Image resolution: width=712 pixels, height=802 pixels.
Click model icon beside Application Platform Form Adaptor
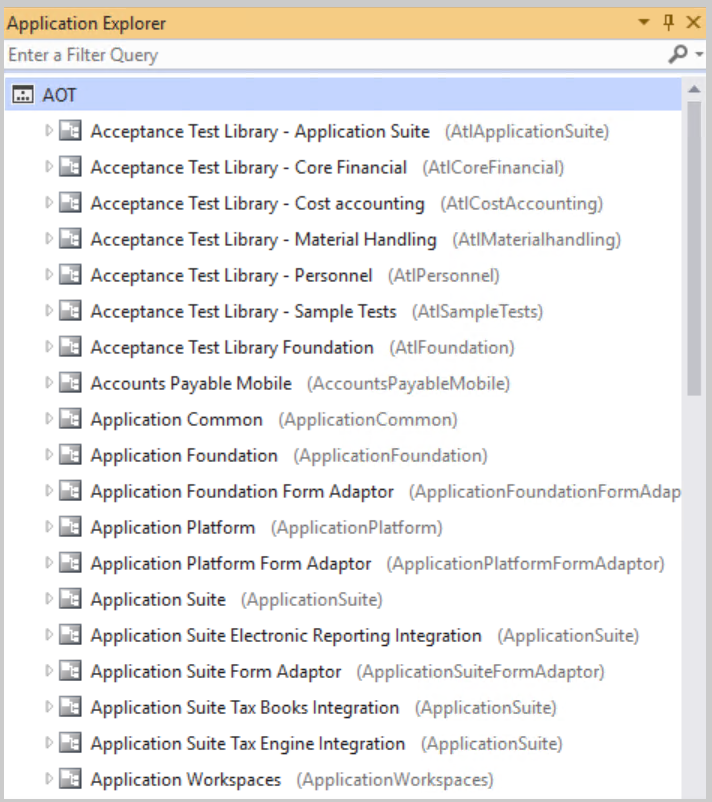pyautogui.click(x=70, y=563)
